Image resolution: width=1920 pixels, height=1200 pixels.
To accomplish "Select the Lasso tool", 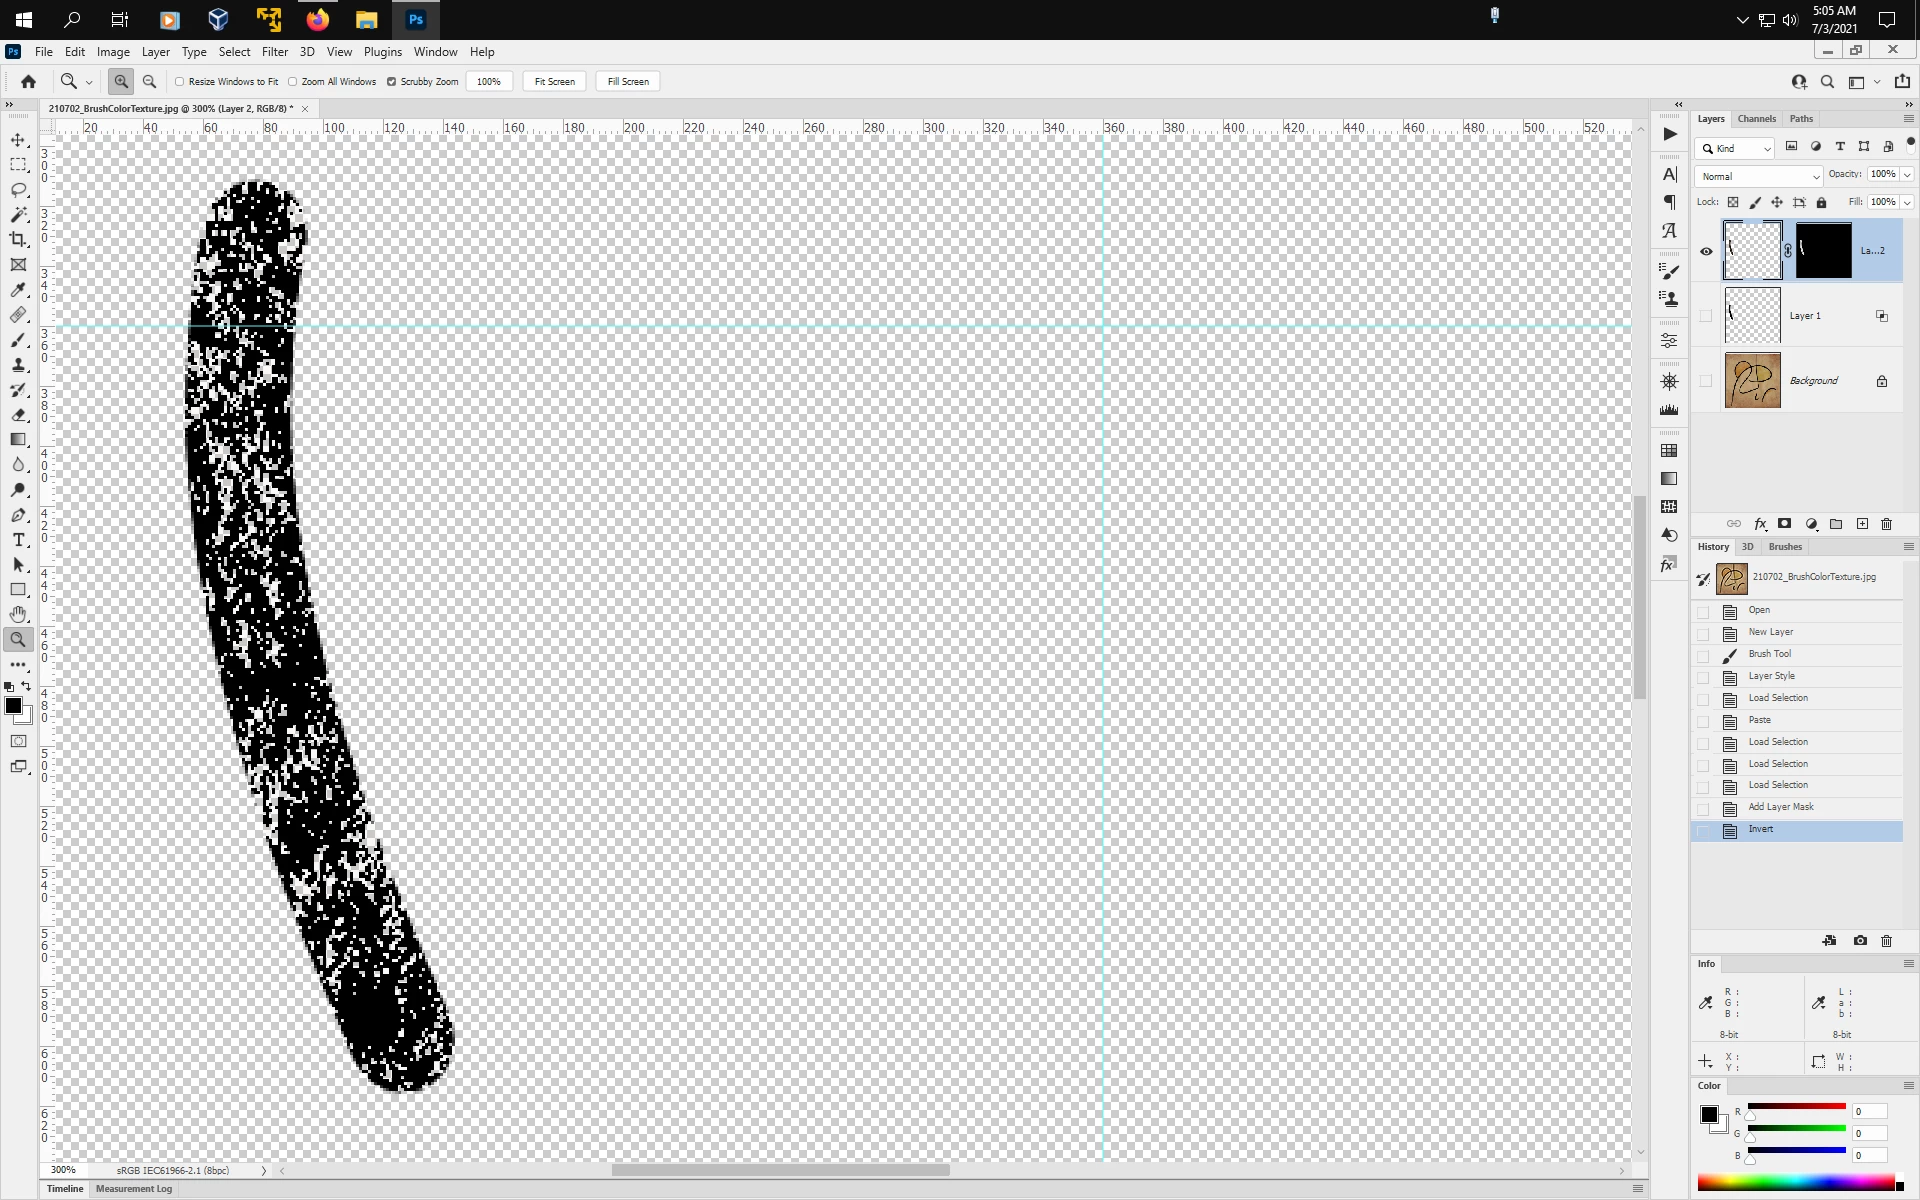I will click(18, 190).
